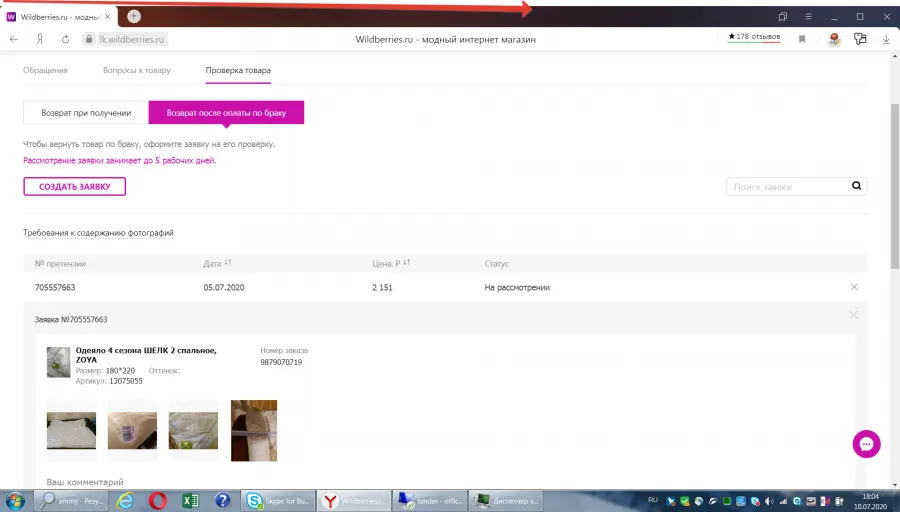900x512 pixels.
Task: Switch to tander-office taskbar window
Action: [x=430, y=501]
